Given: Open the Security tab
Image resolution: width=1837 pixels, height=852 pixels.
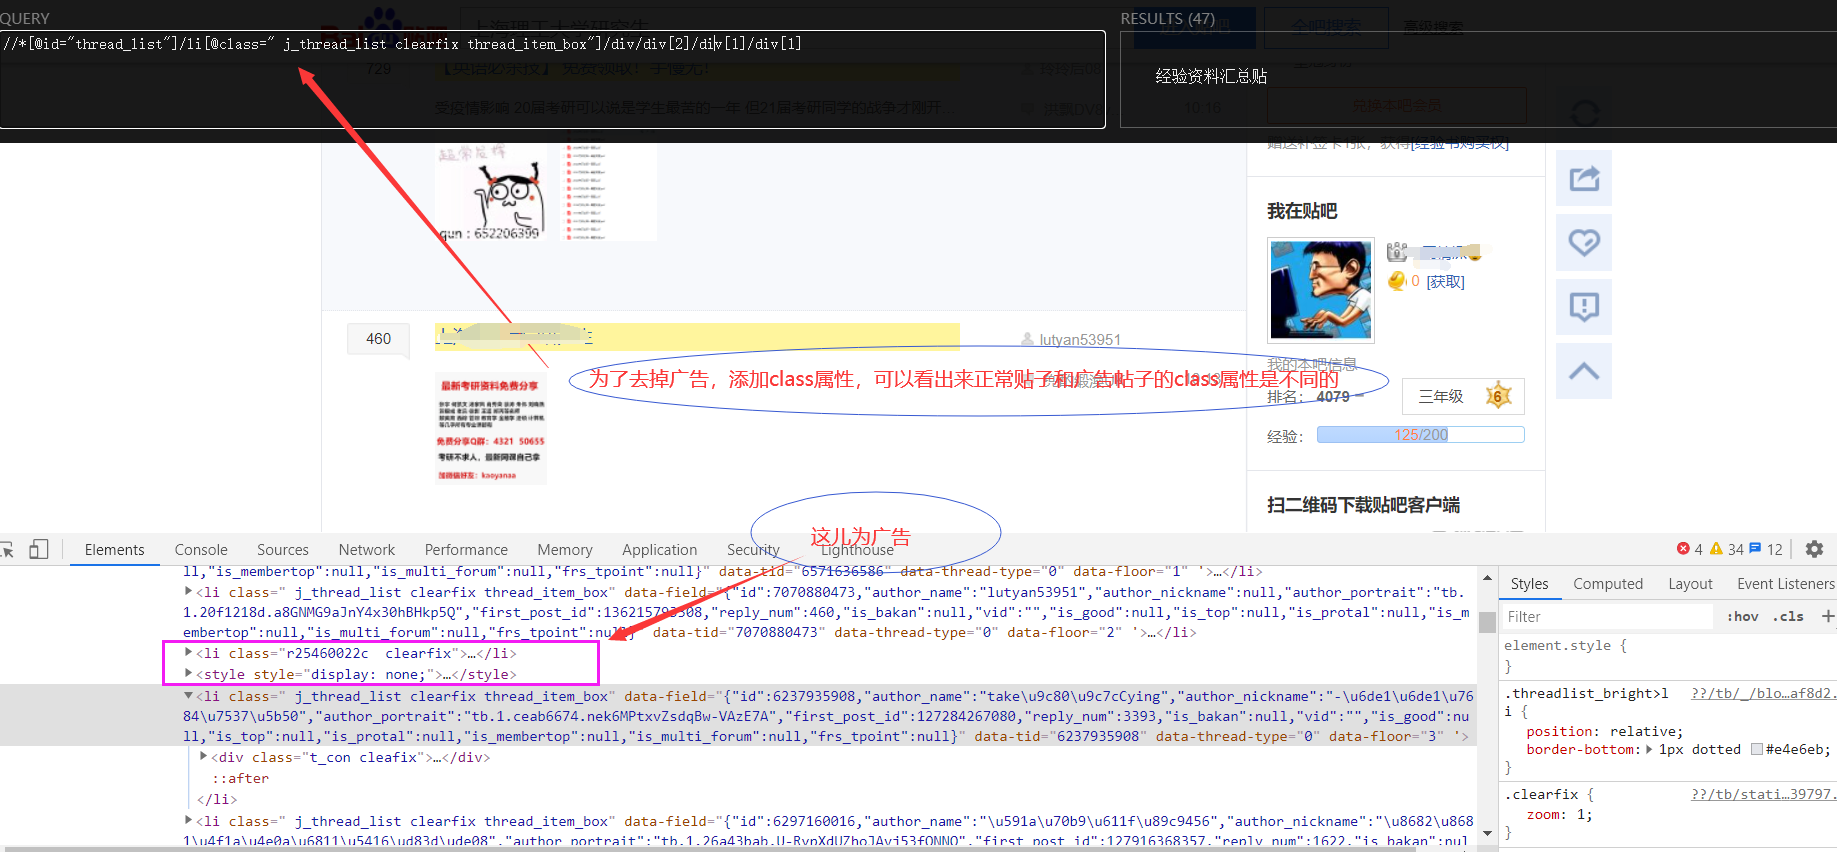Looking at the screenshot, I should (753, 550).
